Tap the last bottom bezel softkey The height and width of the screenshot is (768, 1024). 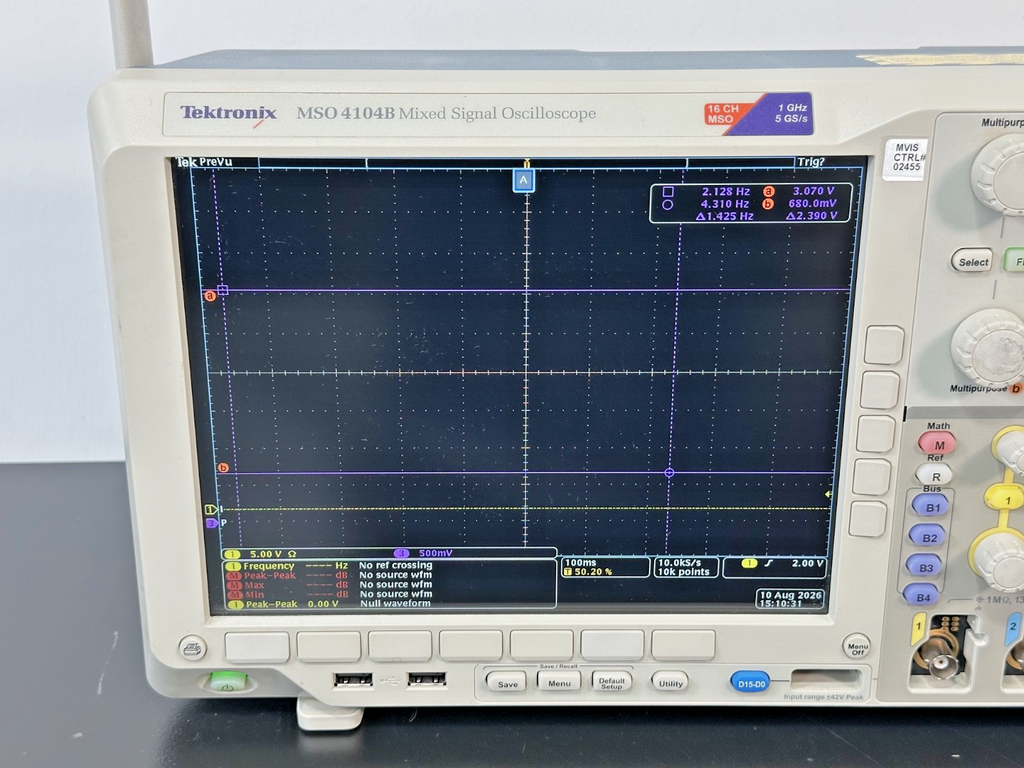pyautogui.click(x=683, y=645)
